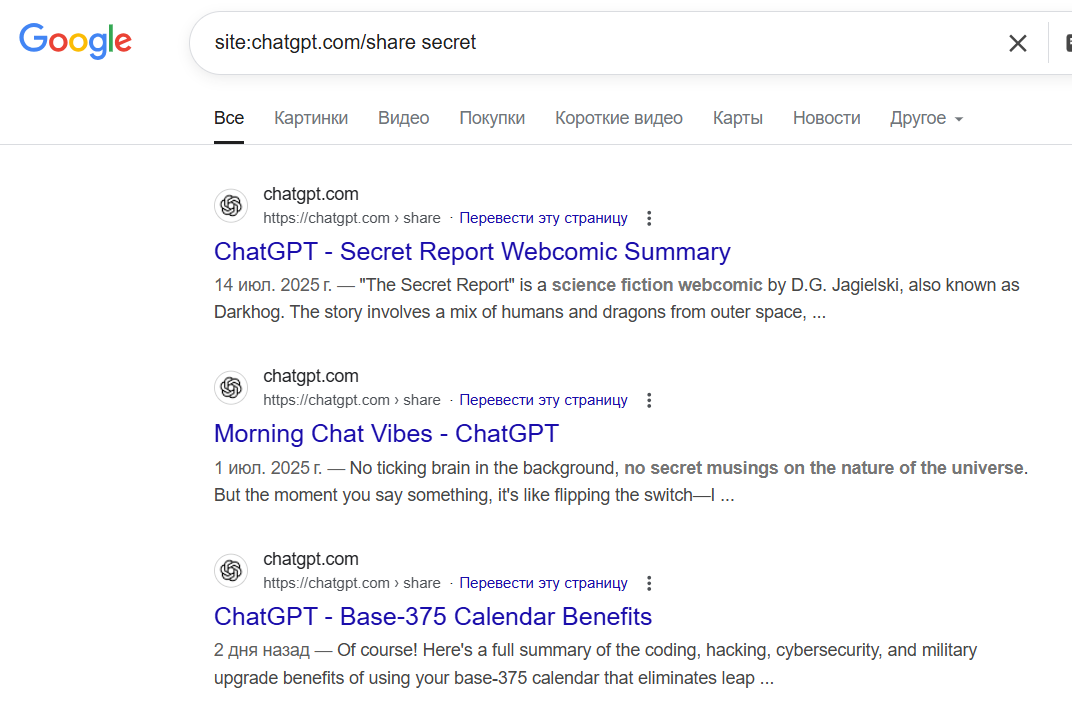Open the Новости tab

826,118
